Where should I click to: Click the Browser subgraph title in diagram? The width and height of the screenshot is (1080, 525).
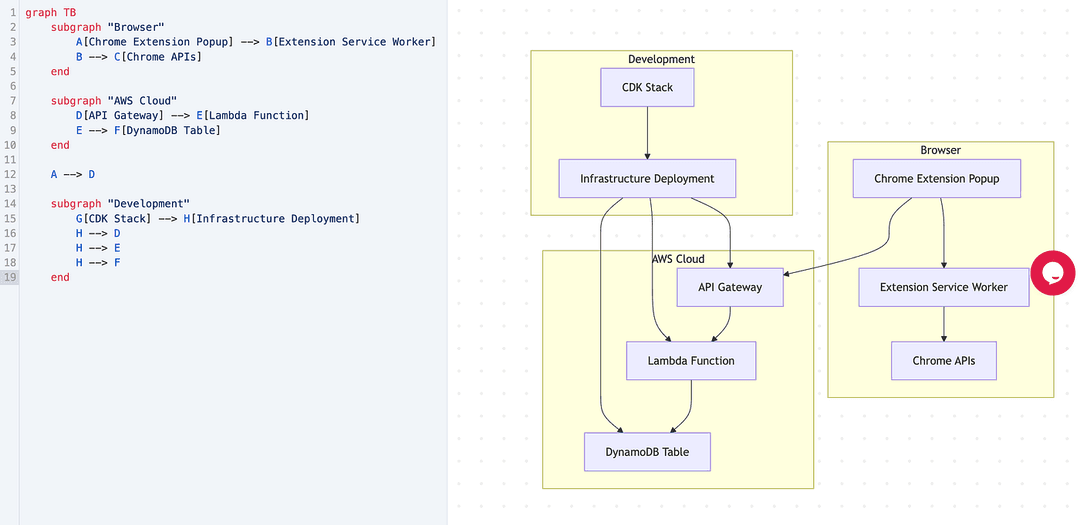coord(941,150)
